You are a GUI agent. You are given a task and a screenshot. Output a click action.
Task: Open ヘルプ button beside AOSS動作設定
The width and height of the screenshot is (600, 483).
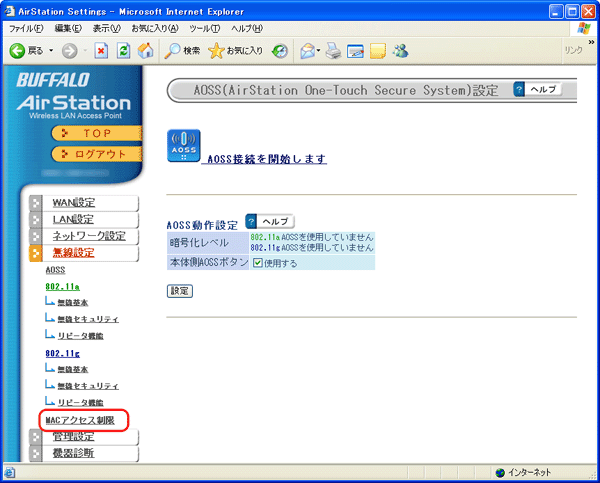268,221
